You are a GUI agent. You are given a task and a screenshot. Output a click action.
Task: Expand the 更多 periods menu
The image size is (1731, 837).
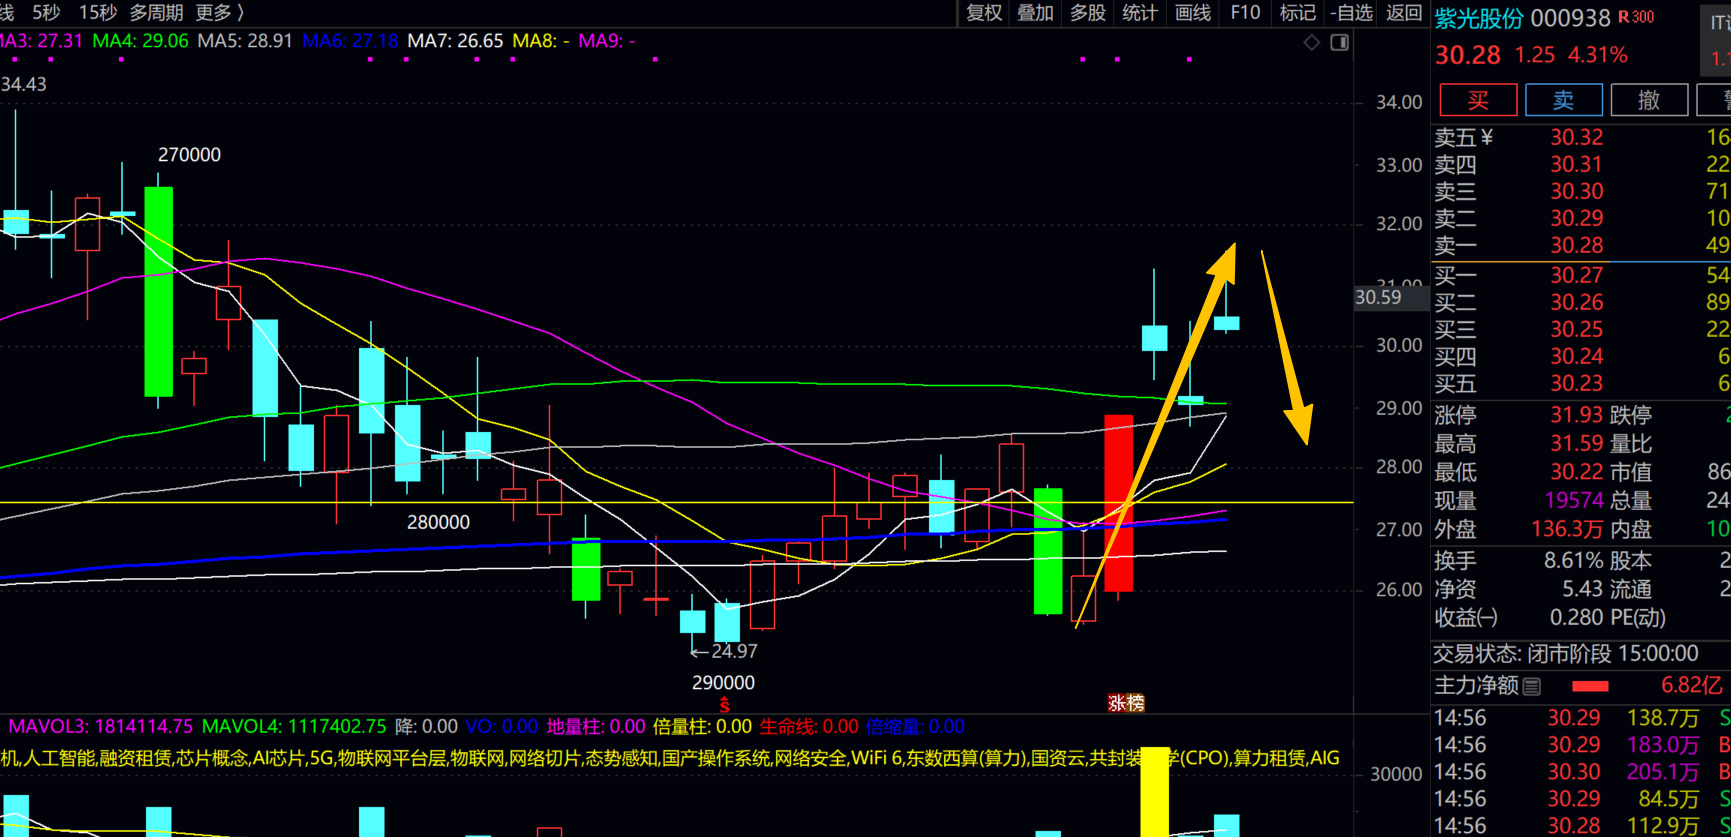(x=219, y=13)
